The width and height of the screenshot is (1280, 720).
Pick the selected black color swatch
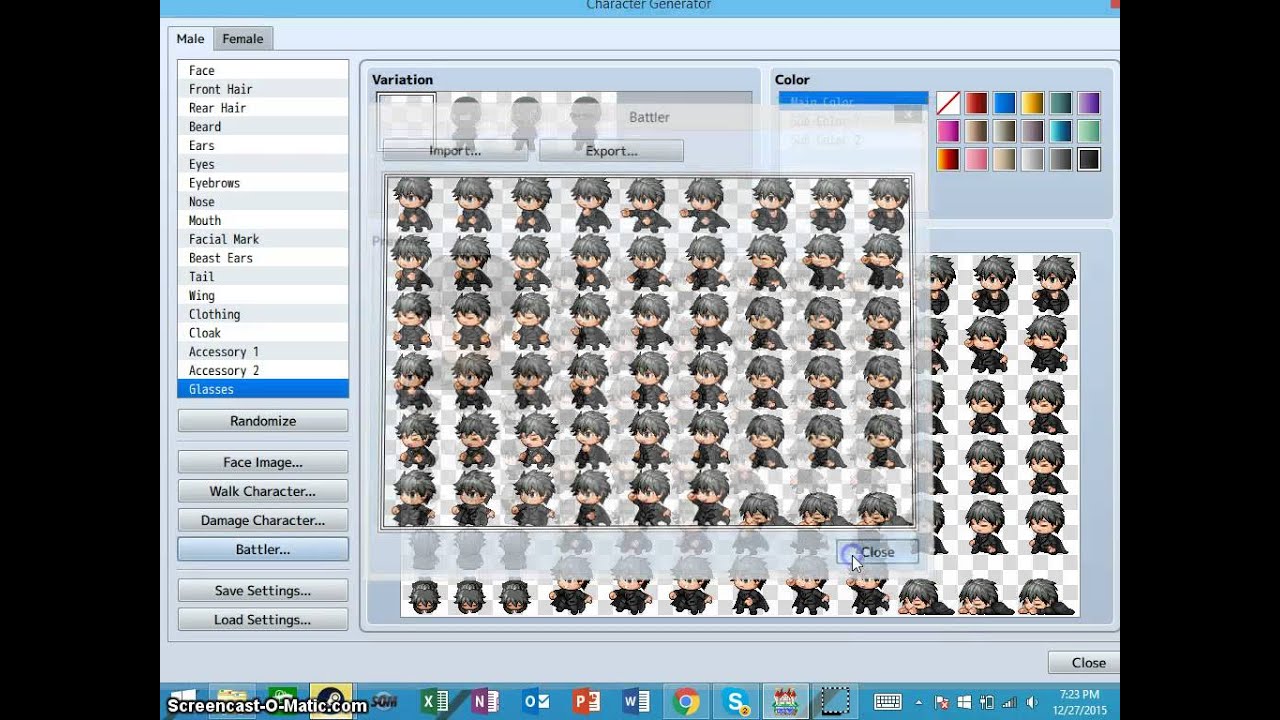[1089, 159]
